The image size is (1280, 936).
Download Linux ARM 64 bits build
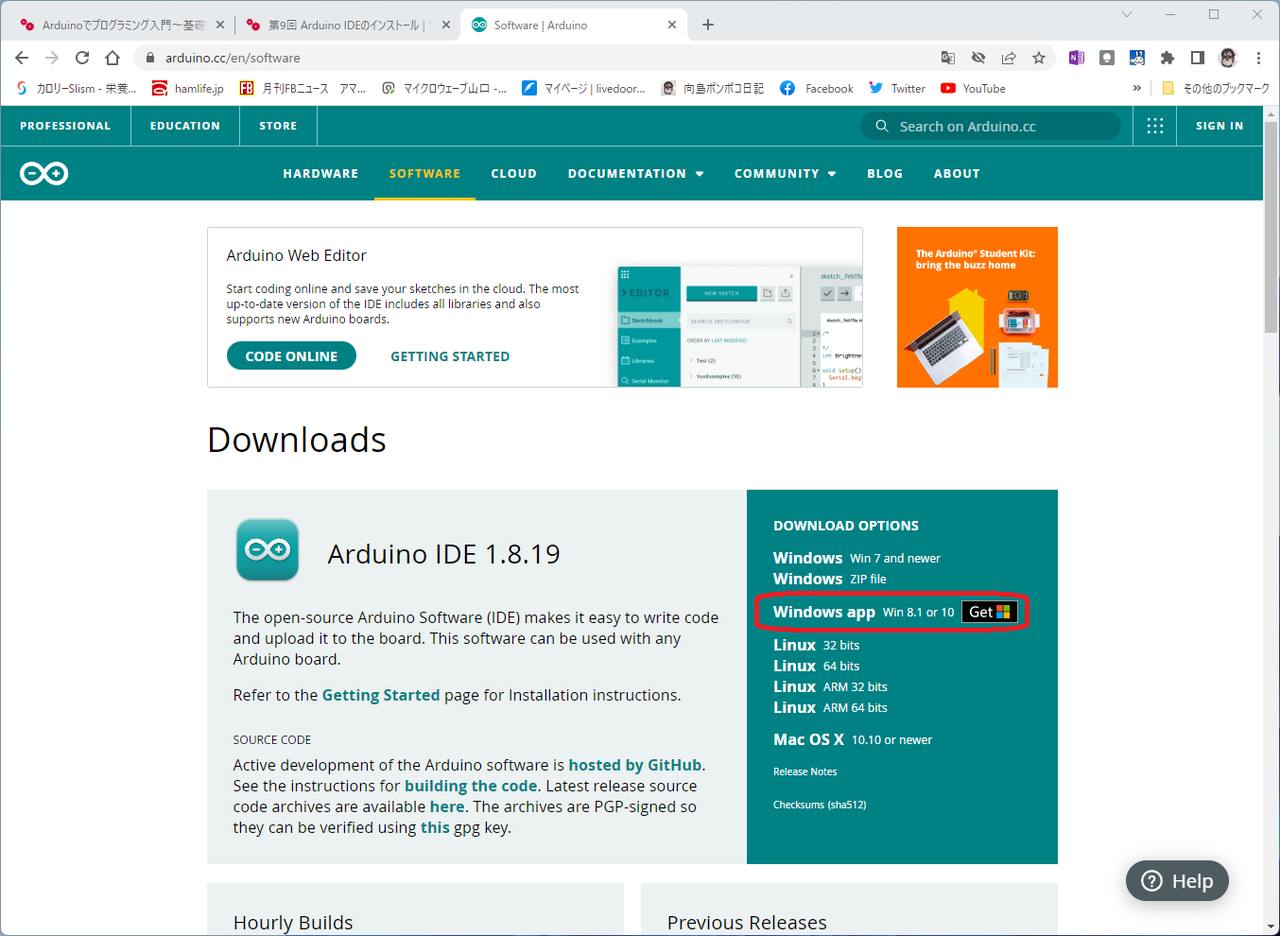point(830,708)
